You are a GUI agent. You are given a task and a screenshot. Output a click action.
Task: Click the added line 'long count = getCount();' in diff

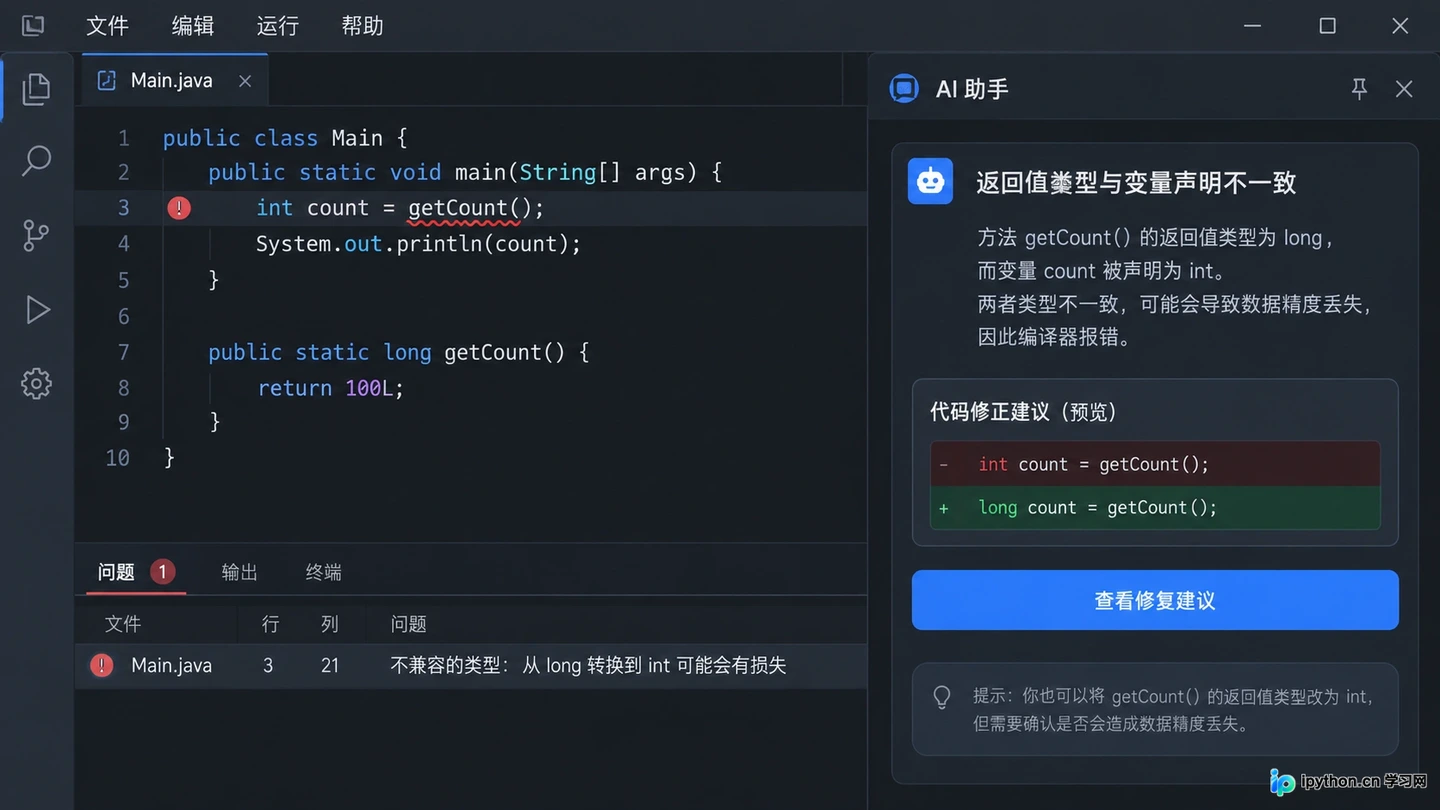point(1155,508)
